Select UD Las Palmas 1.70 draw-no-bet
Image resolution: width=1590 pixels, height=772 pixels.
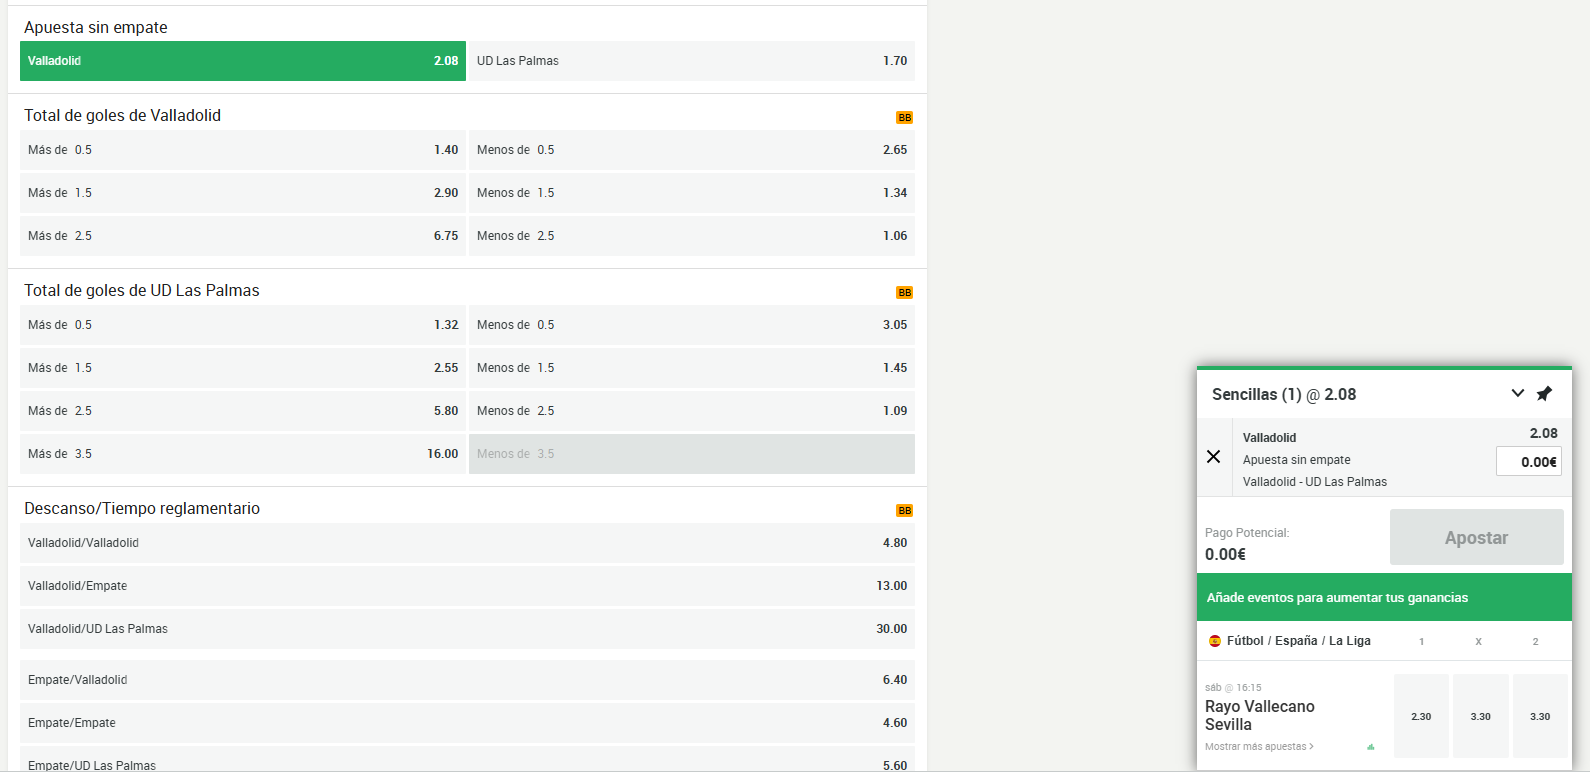(692, 61)
